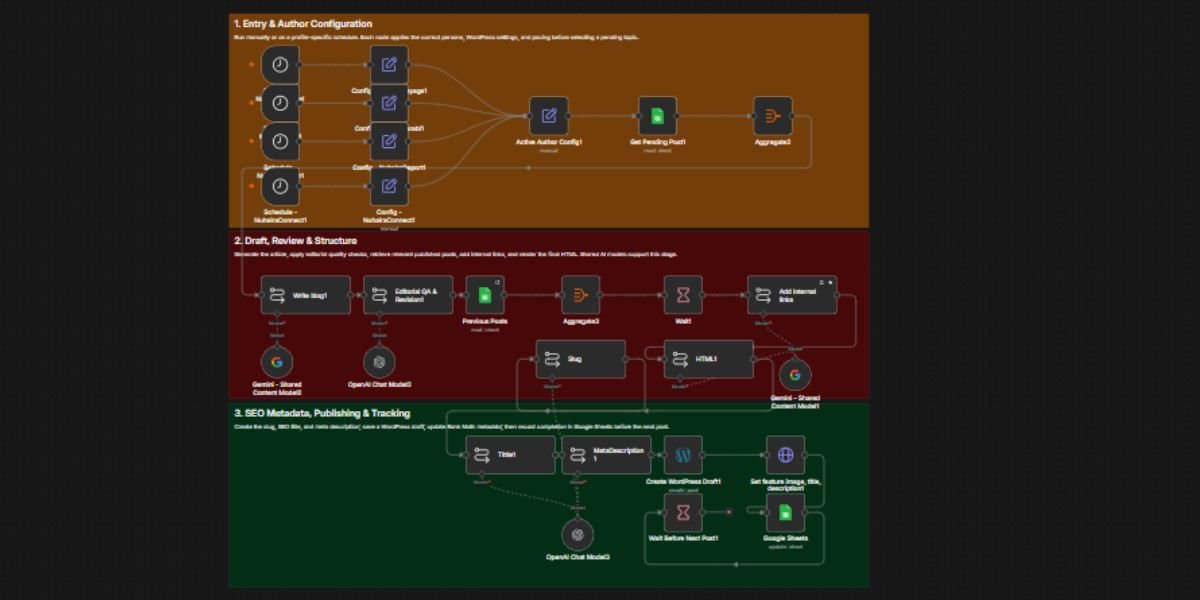The width and height of the screenshot is (1200, 600).
Task: Open the MetaDescription1 chain node
Action: (x=606, y=455)
